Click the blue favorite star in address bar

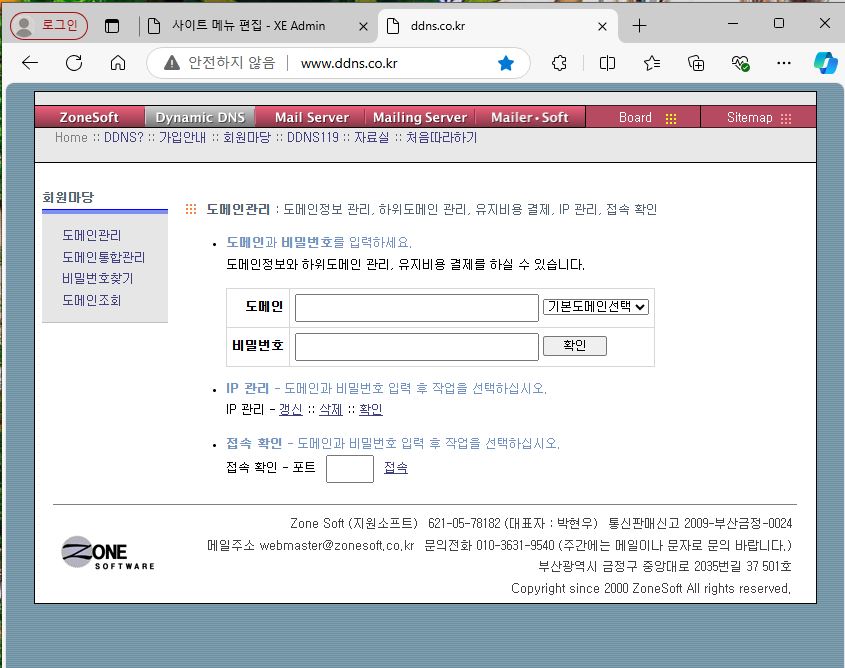tap(506, 63)
